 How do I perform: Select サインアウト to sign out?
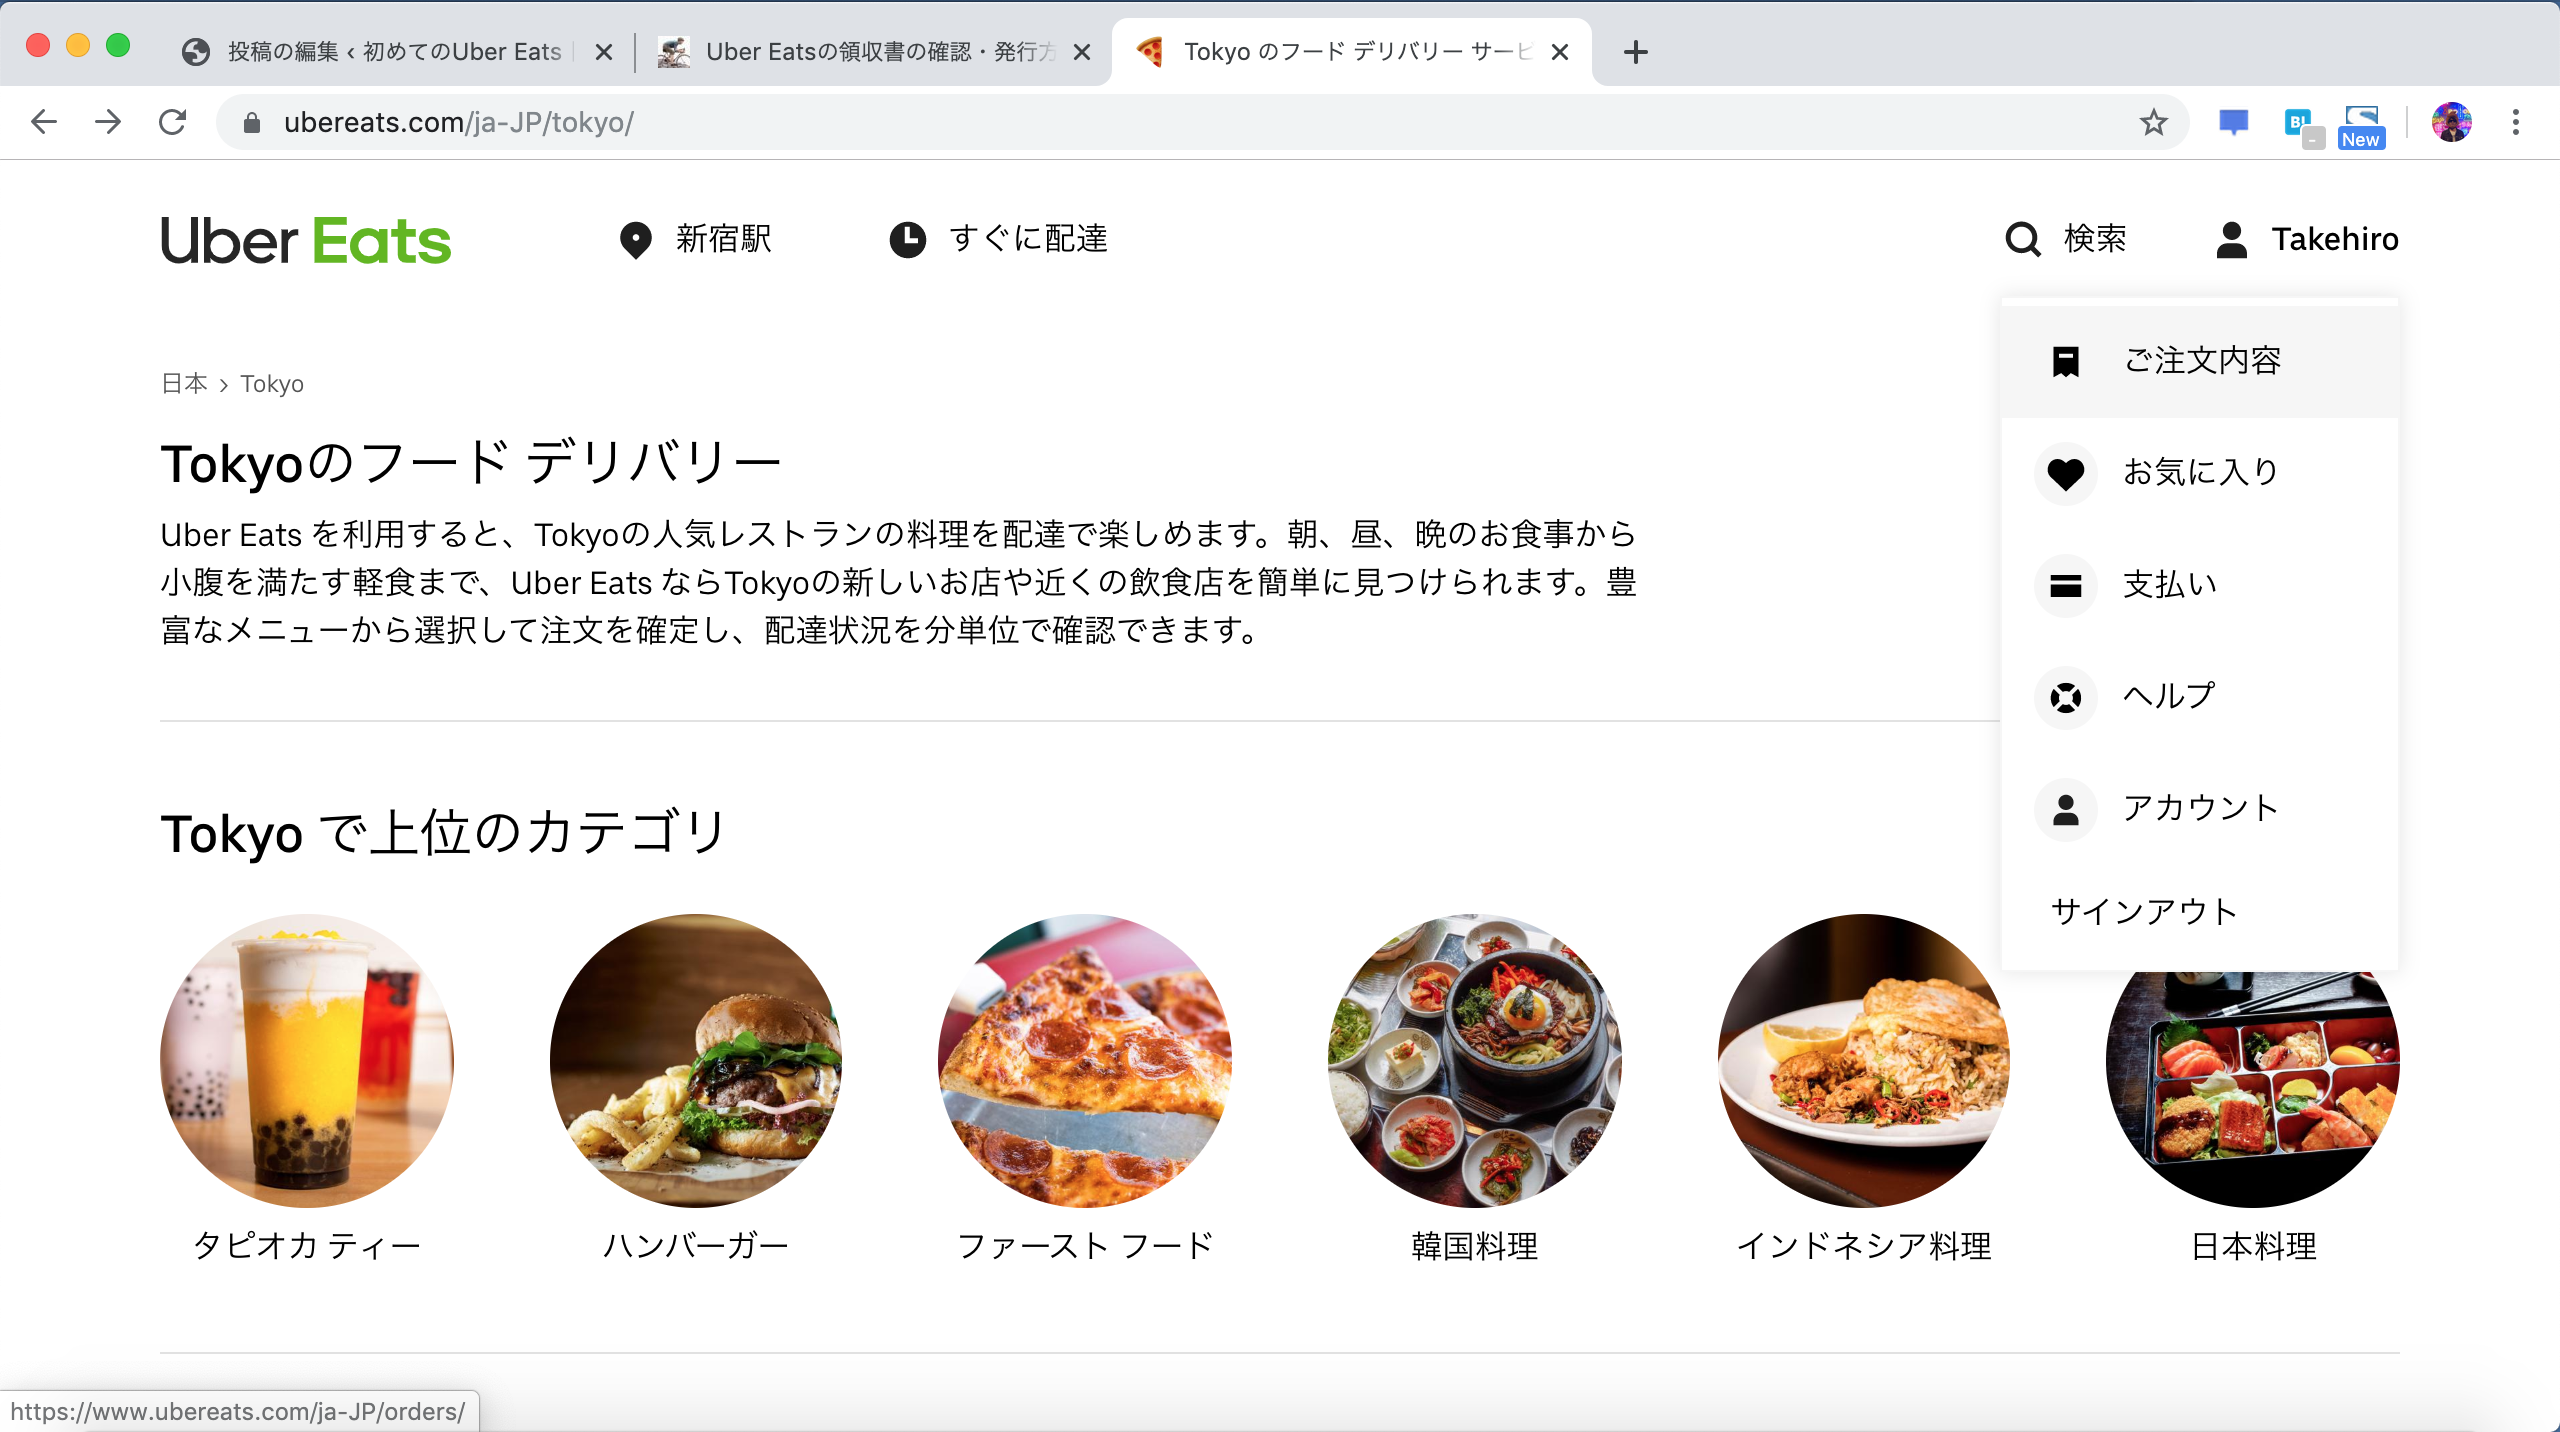2142,910
